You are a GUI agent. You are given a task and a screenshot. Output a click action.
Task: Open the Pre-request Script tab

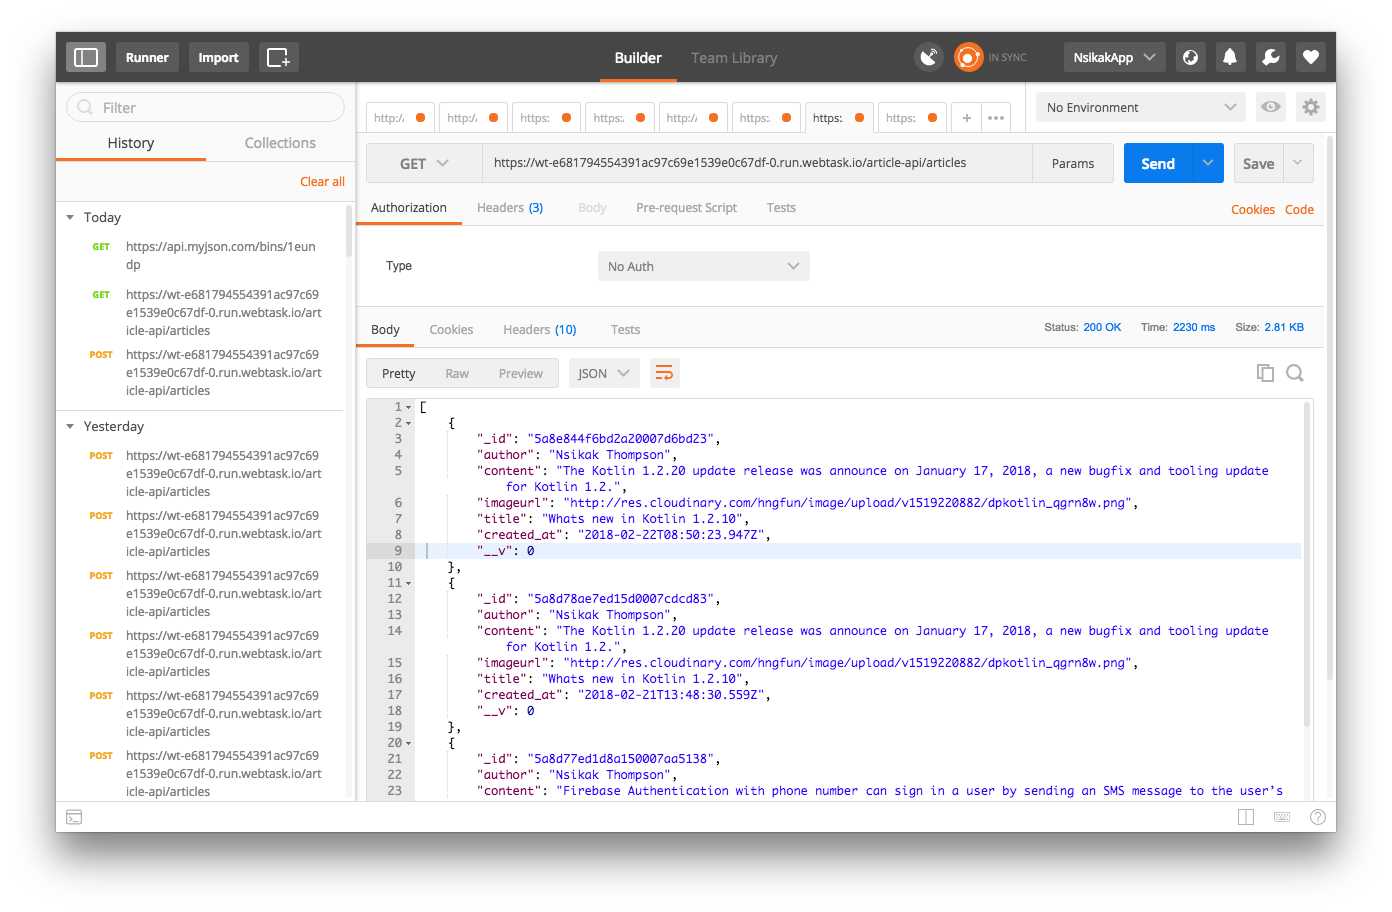click(x=687, y=207)
